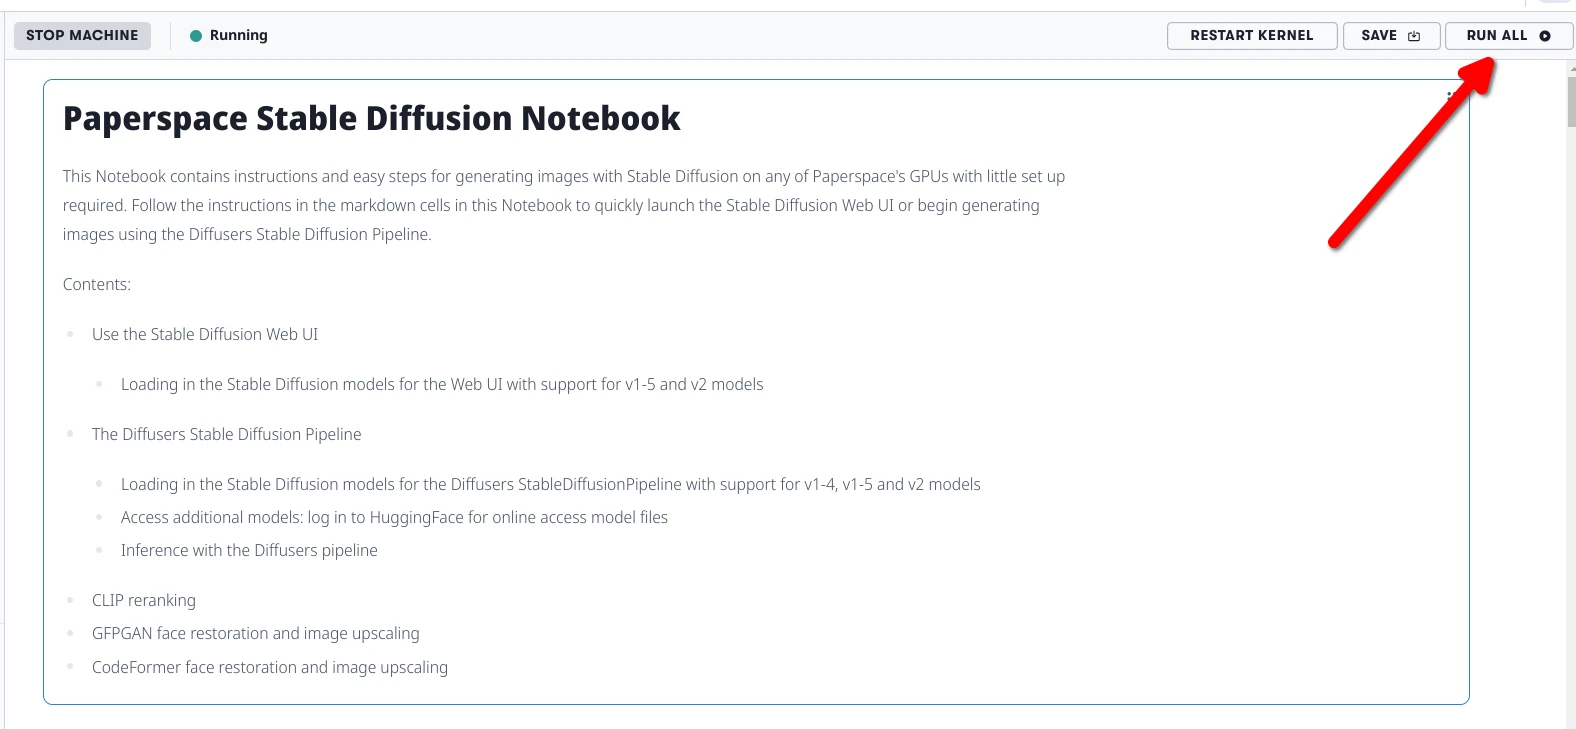Click "Use the Stable Diffusion Web UI" item

click(x=205, y=335)
